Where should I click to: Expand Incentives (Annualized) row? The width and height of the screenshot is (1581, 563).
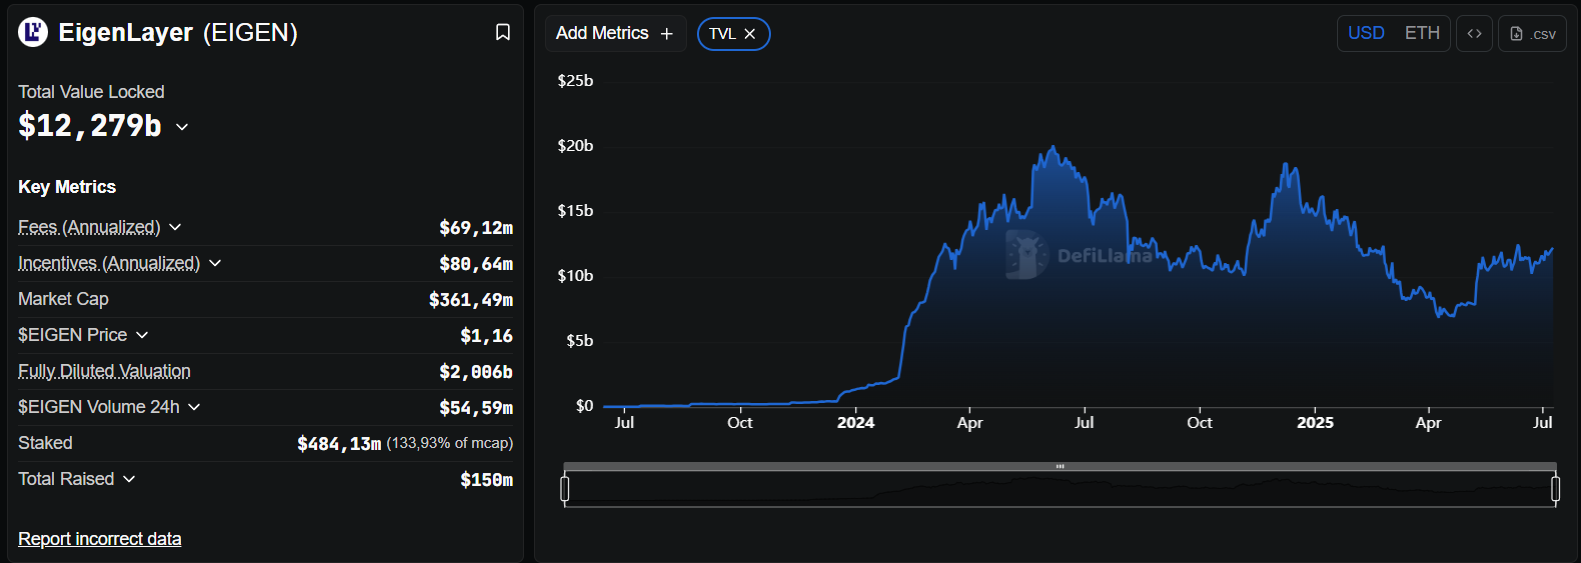pos(215,263)
